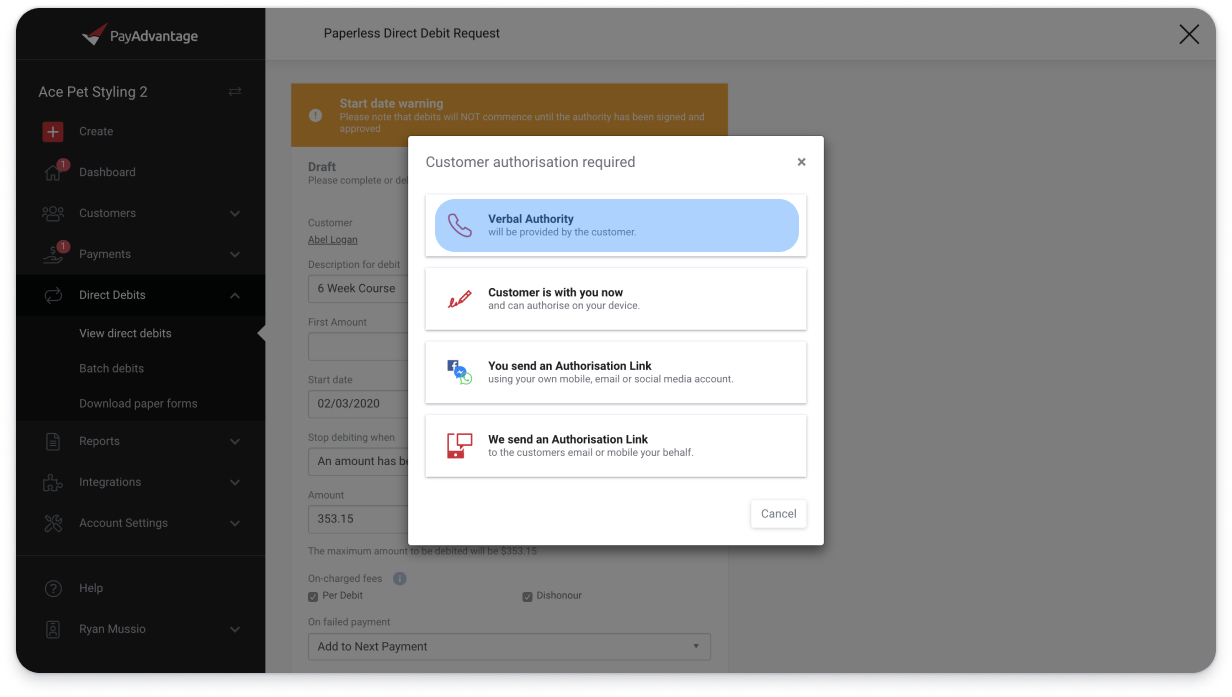Screen dimensions: 1232x697
Task: Click the PayAdvantage logo
Action: [140, 36]
